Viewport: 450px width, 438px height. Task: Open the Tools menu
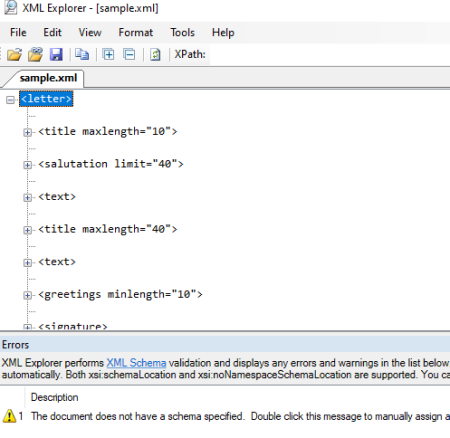183,33
